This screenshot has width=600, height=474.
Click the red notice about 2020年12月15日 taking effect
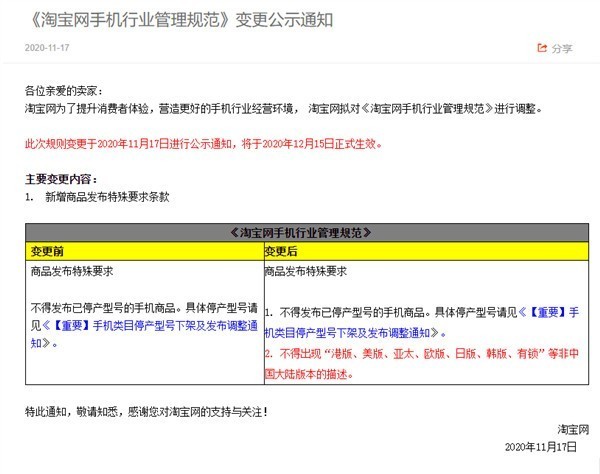203,143
